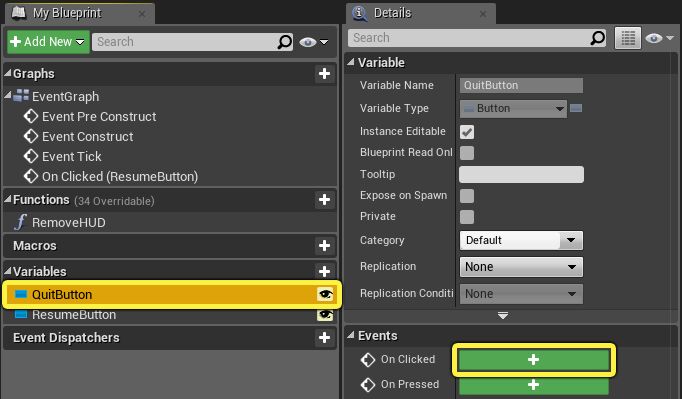
Task: Toggle ResumeButton visibility eye icon
Action: (x=325, y=315)
